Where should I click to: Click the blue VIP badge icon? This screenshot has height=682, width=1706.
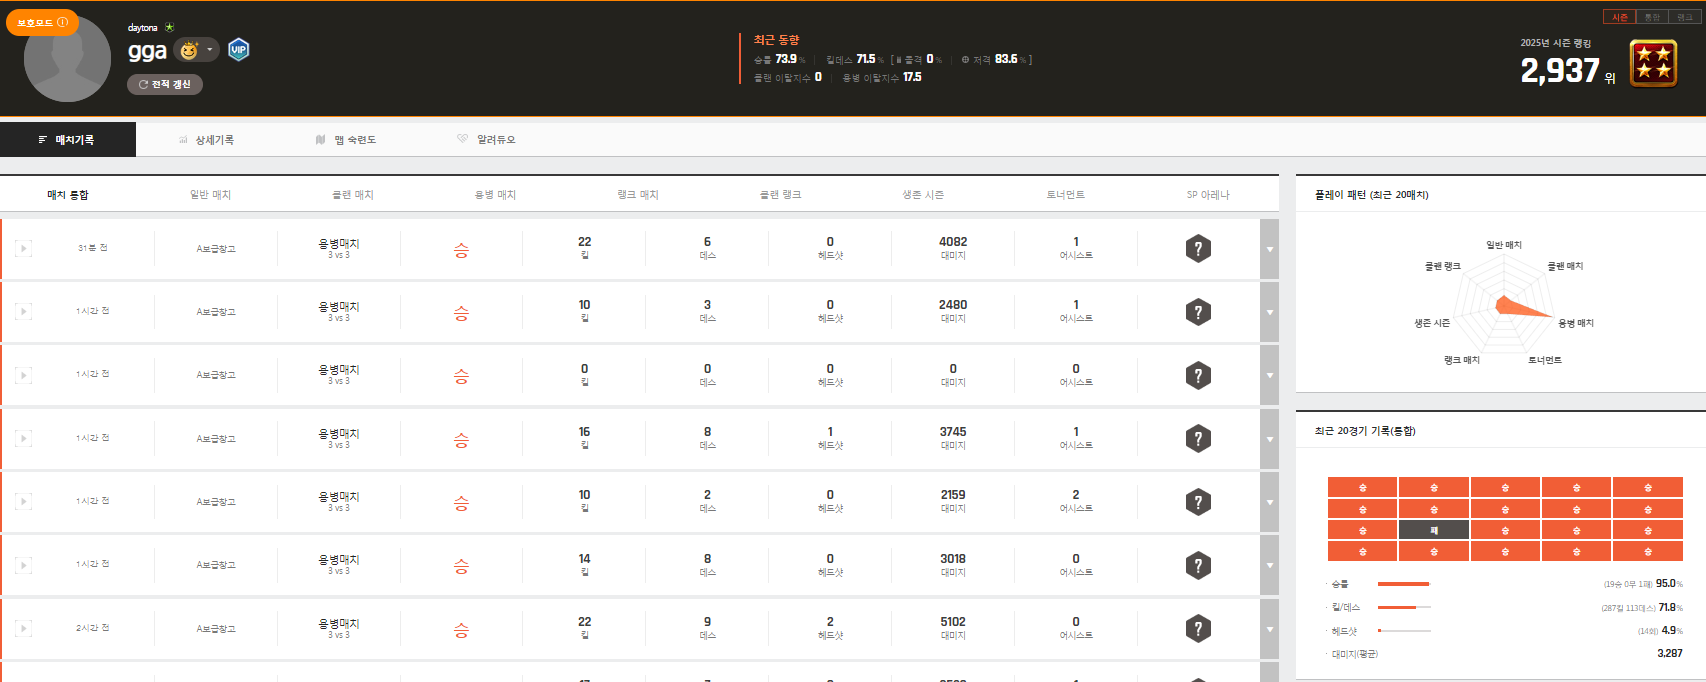238,50
